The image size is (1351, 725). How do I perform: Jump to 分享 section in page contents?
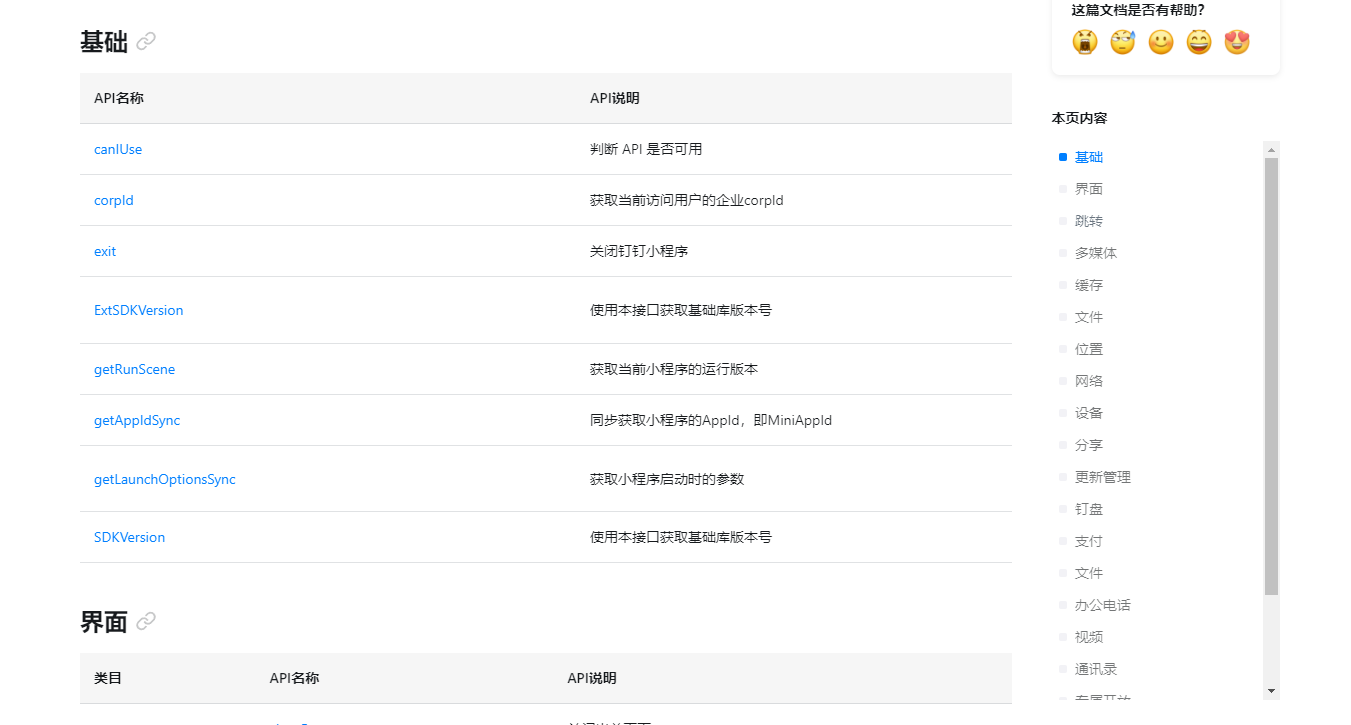[x=1088, y=445]
